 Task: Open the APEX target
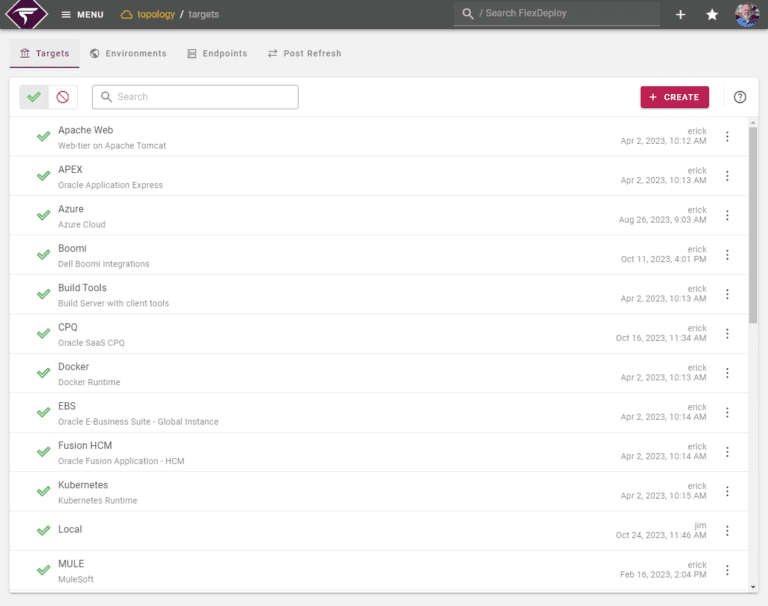coord(70,170)
